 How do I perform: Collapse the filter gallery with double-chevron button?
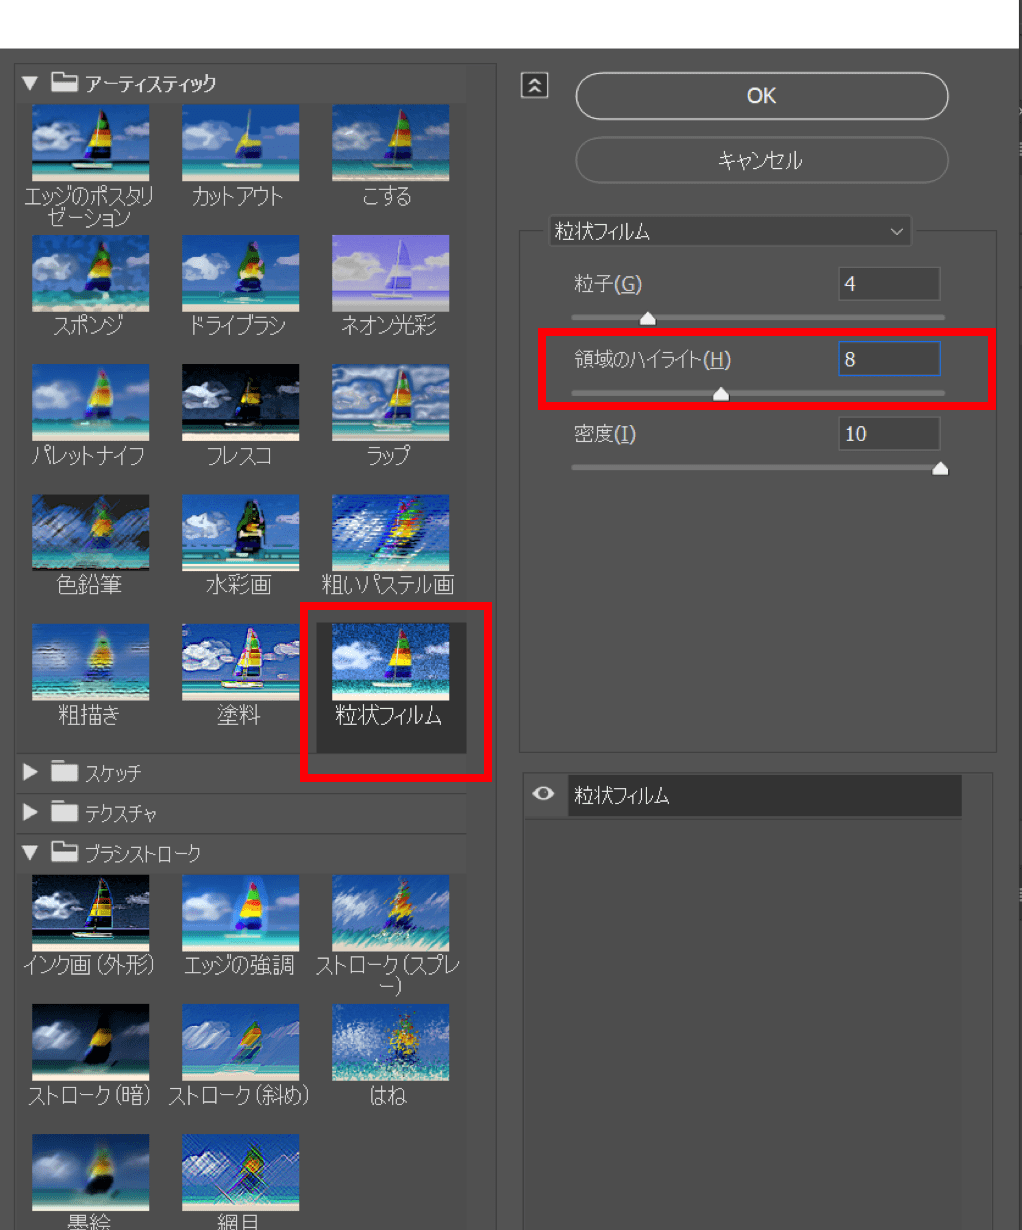pyautogui.click(x=535, y=86)
